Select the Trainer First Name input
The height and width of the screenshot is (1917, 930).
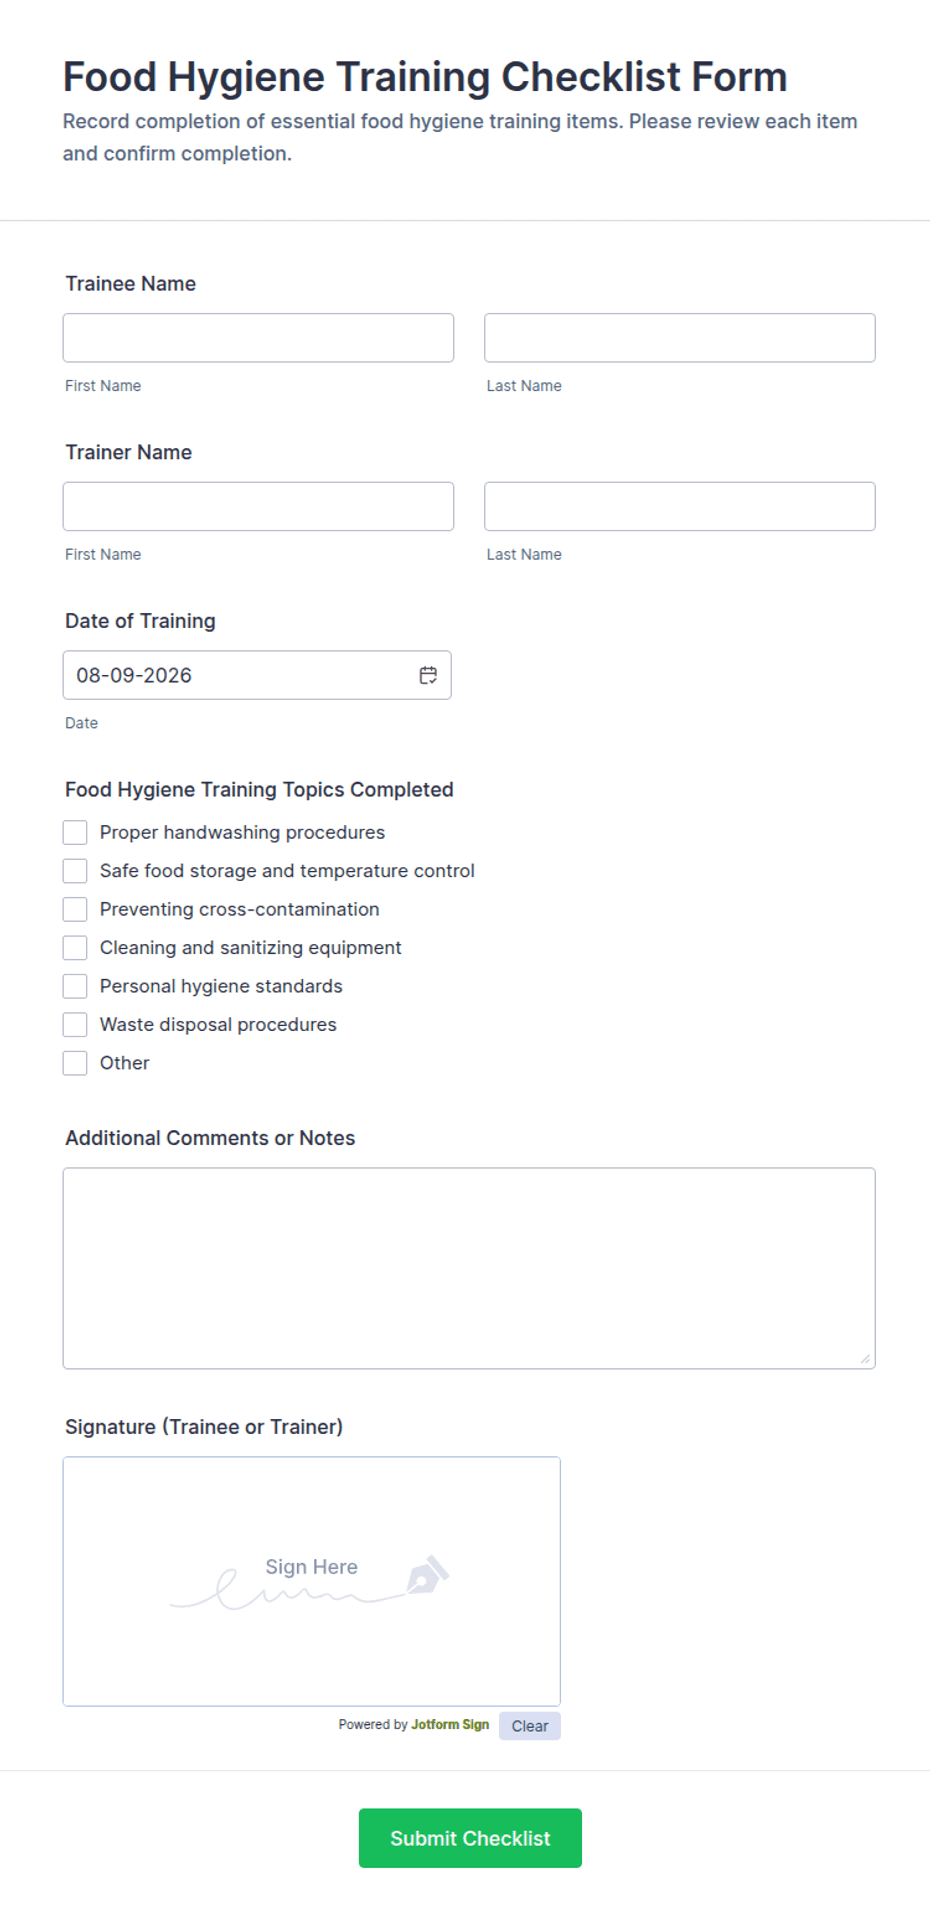[x=258, y=506]
